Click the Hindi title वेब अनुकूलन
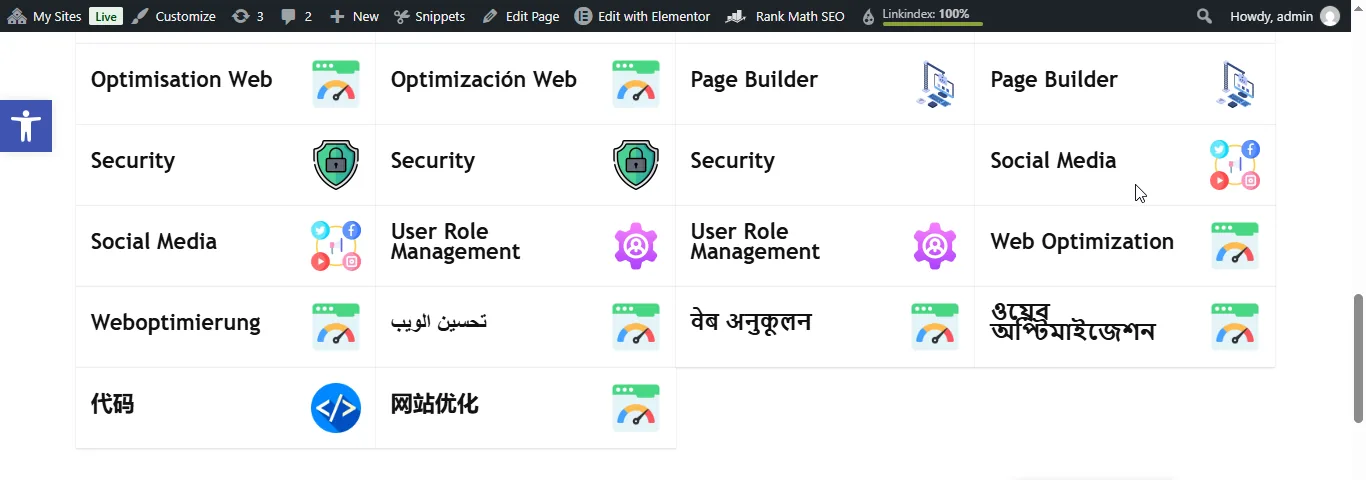The height and width of the screenshot is (480, 1366). 751,321
